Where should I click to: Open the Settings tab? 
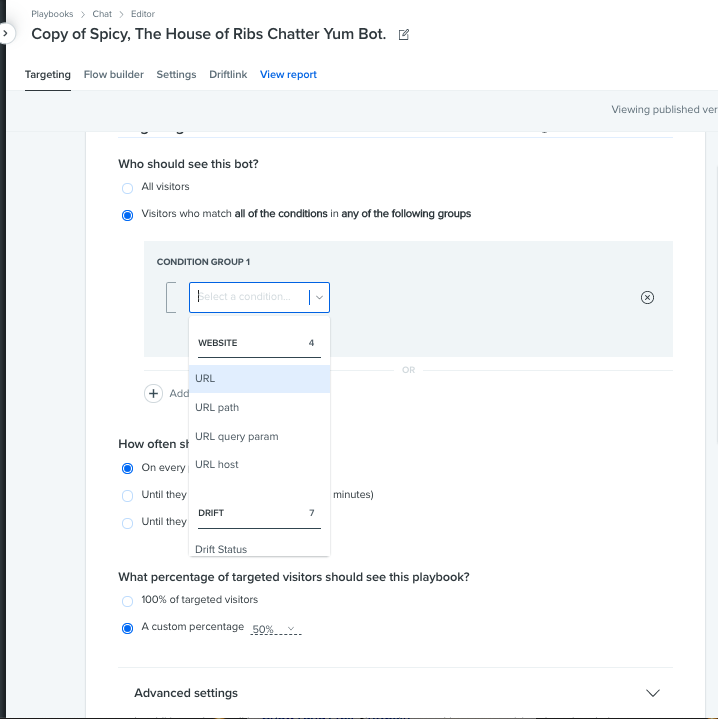point(176,74)
